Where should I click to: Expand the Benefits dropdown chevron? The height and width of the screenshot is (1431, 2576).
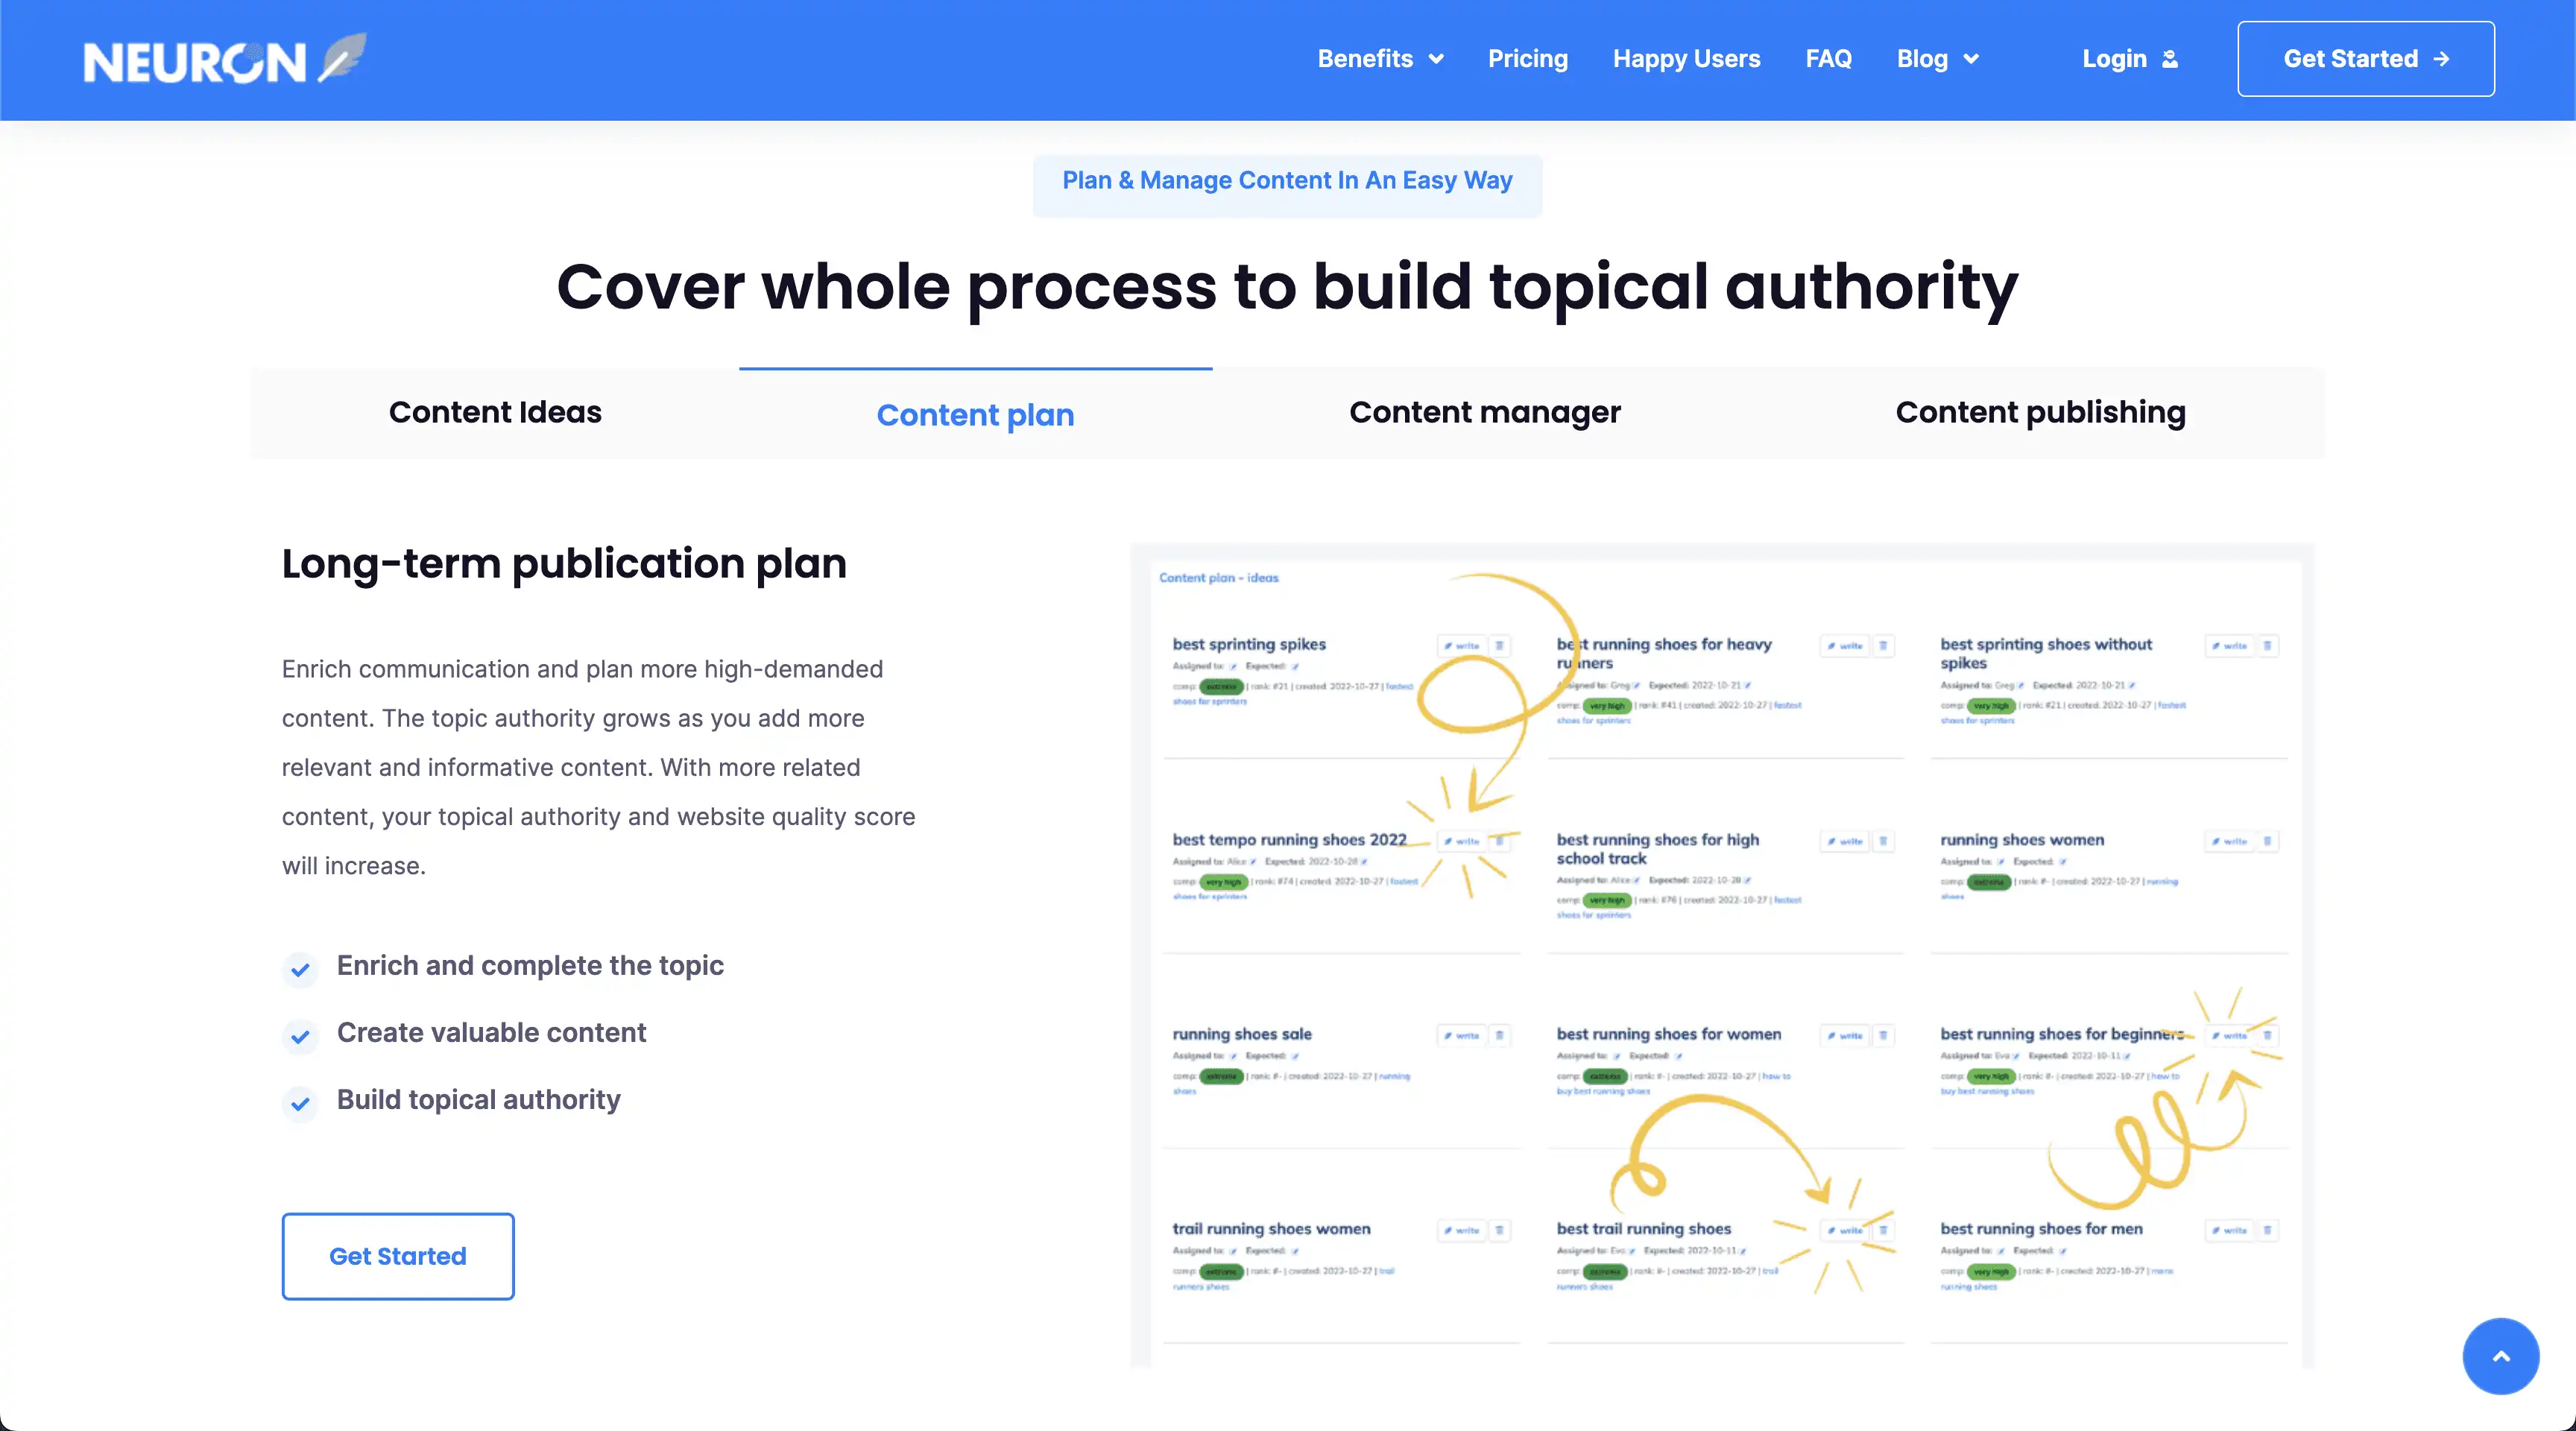[1436, 59]
